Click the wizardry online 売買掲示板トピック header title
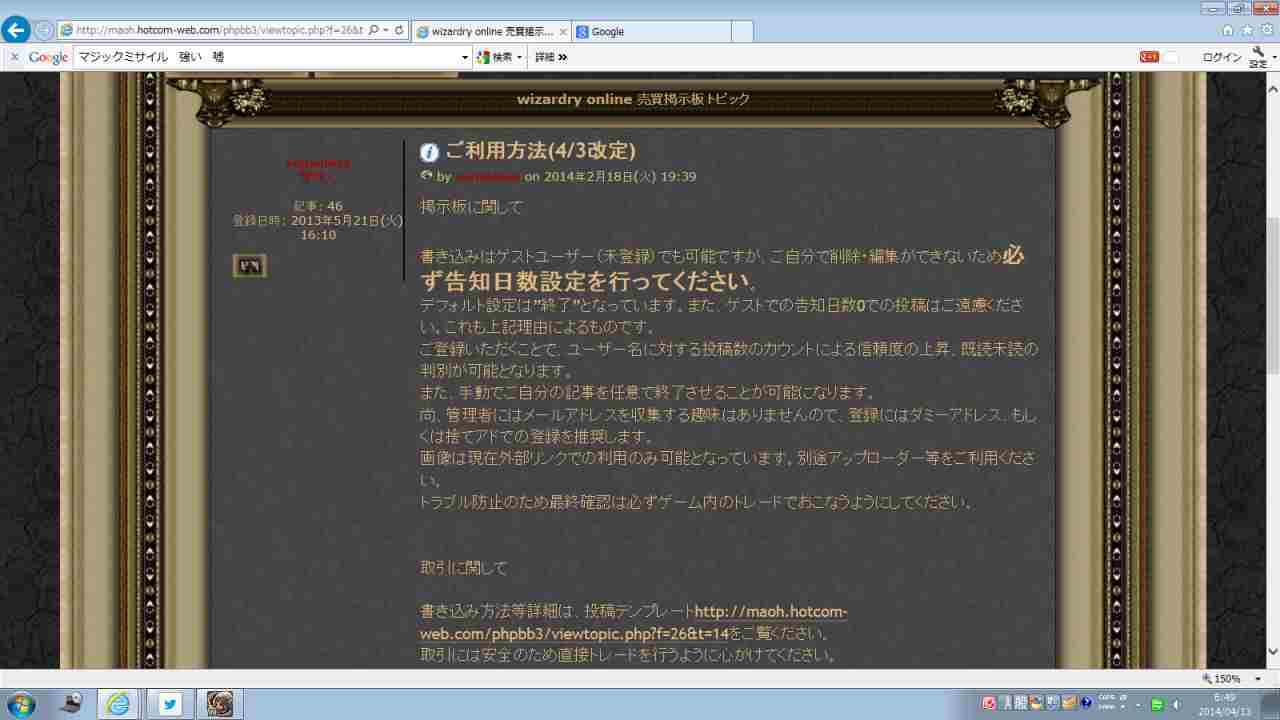 [x=633, y=99]
